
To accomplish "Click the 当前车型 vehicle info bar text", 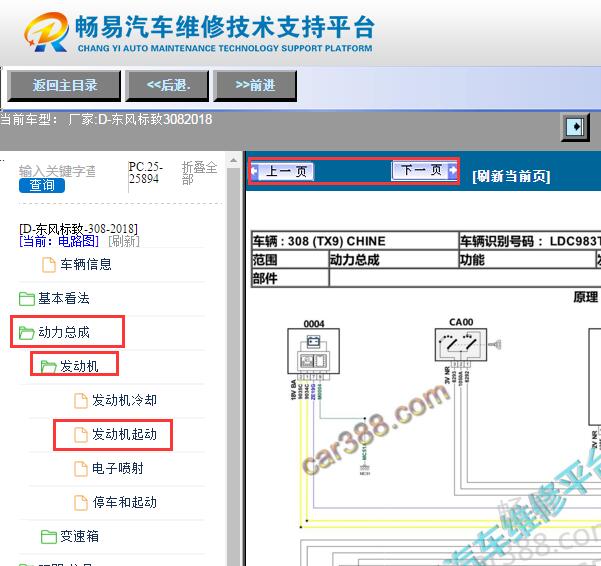I will 106,120.
